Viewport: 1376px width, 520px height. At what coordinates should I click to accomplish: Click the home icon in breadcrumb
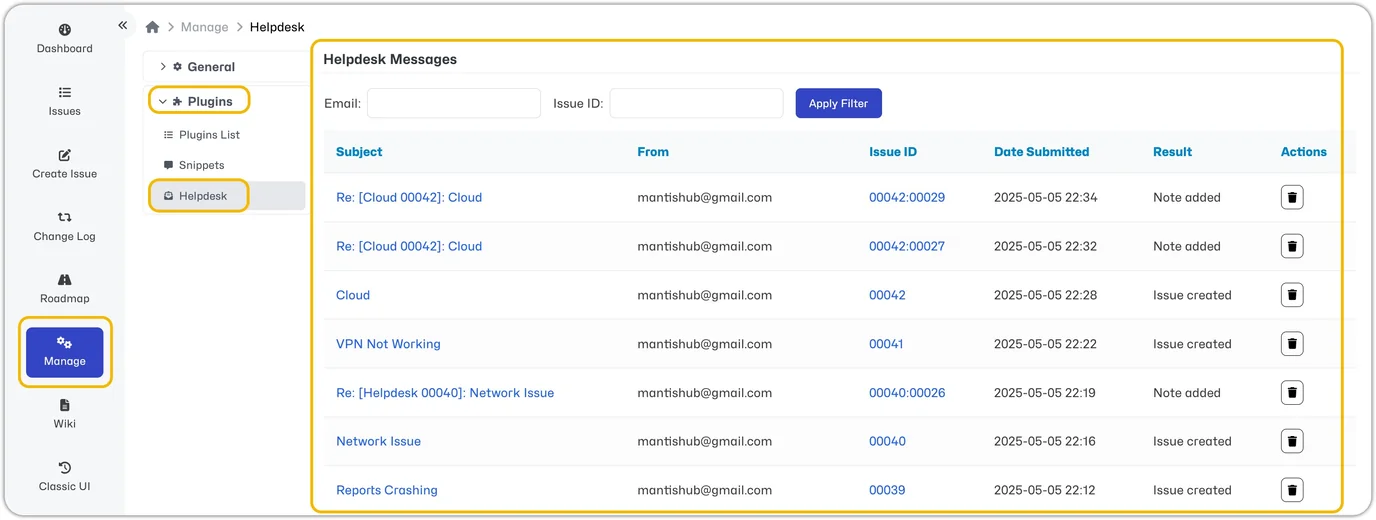click(152, 27)
